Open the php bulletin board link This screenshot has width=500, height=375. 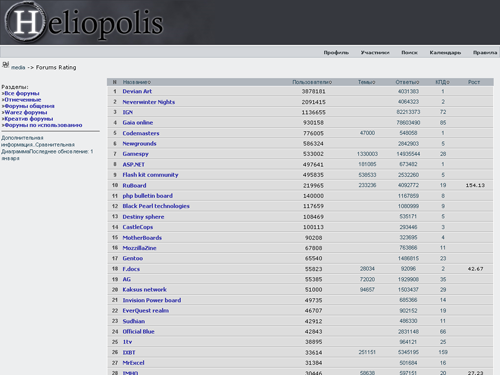[x=147, y=196]
